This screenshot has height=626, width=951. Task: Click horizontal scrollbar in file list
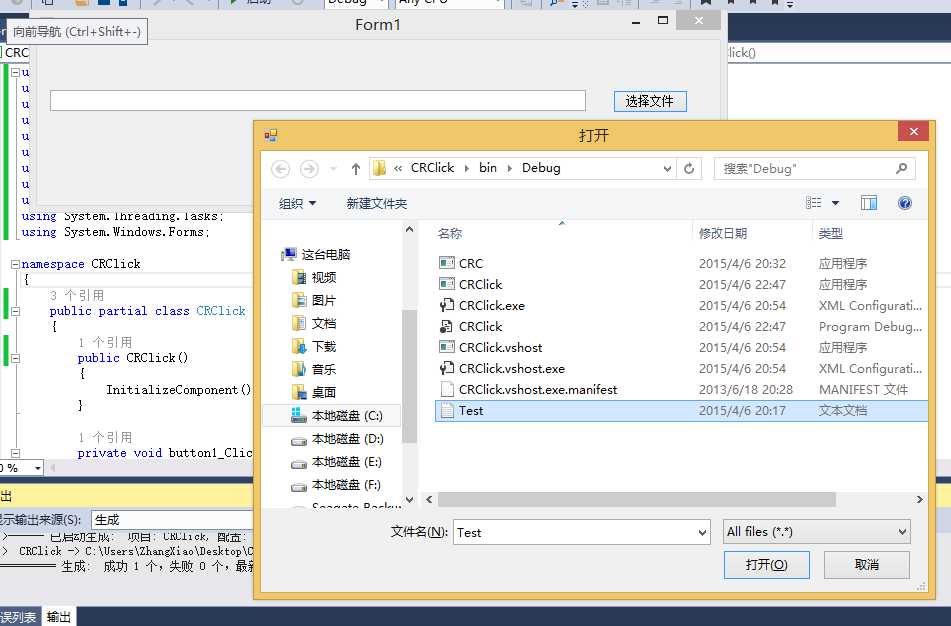pos(636,499)
